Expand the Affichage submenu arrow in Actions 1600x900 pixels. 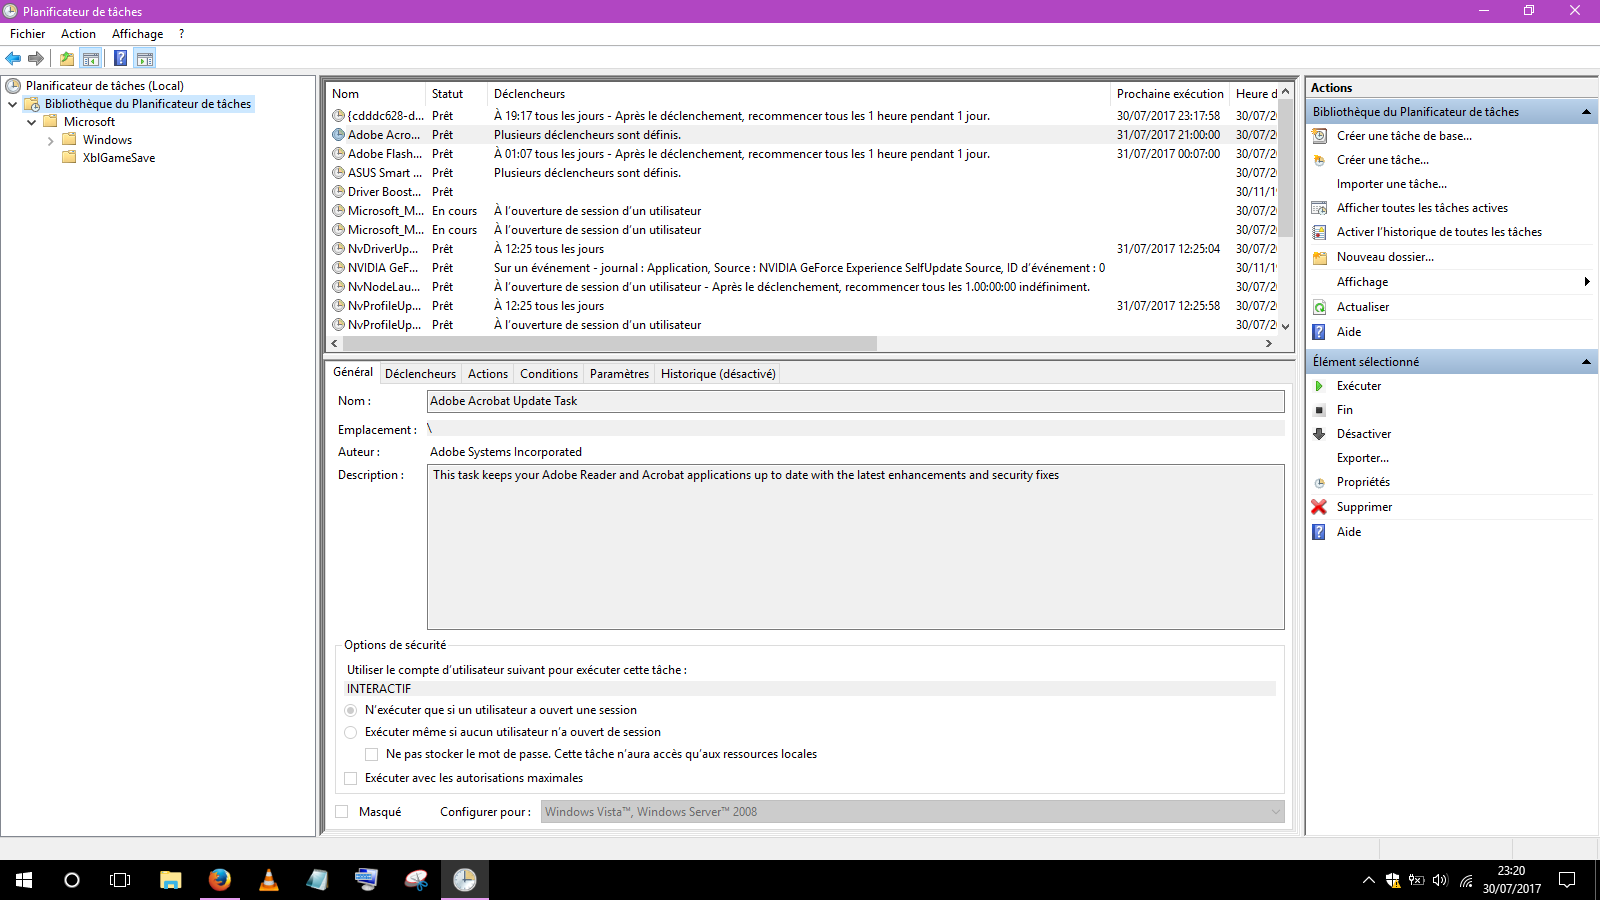point(1587,282)
